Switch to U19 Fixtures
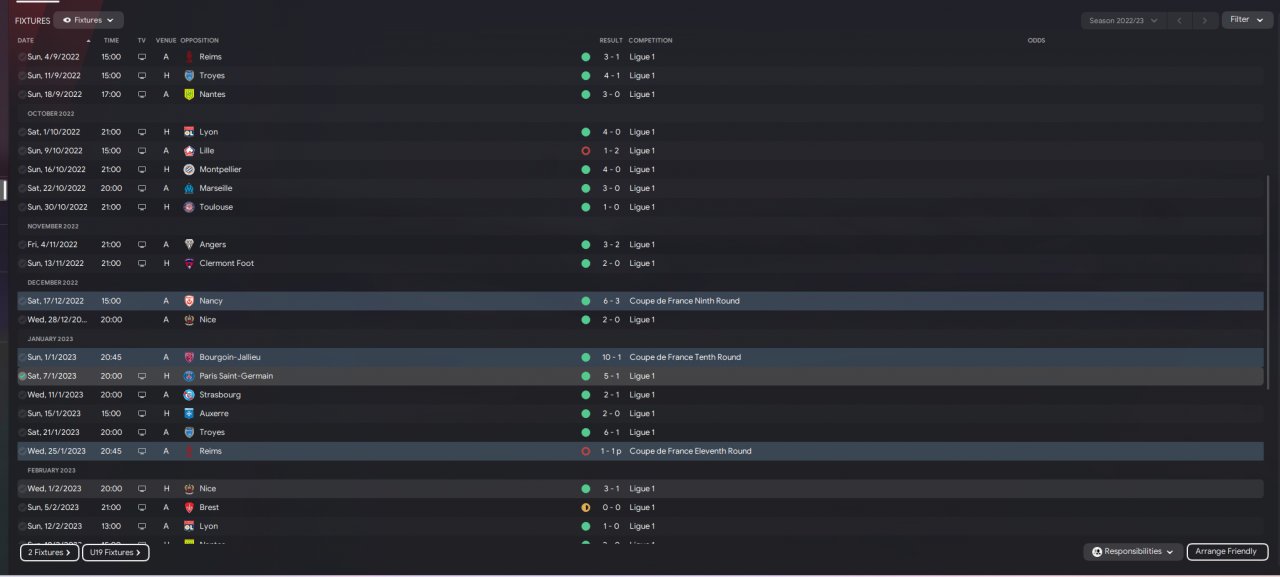Image resolution: width=1280 pixels, height=577 pixels. [115, 552]
